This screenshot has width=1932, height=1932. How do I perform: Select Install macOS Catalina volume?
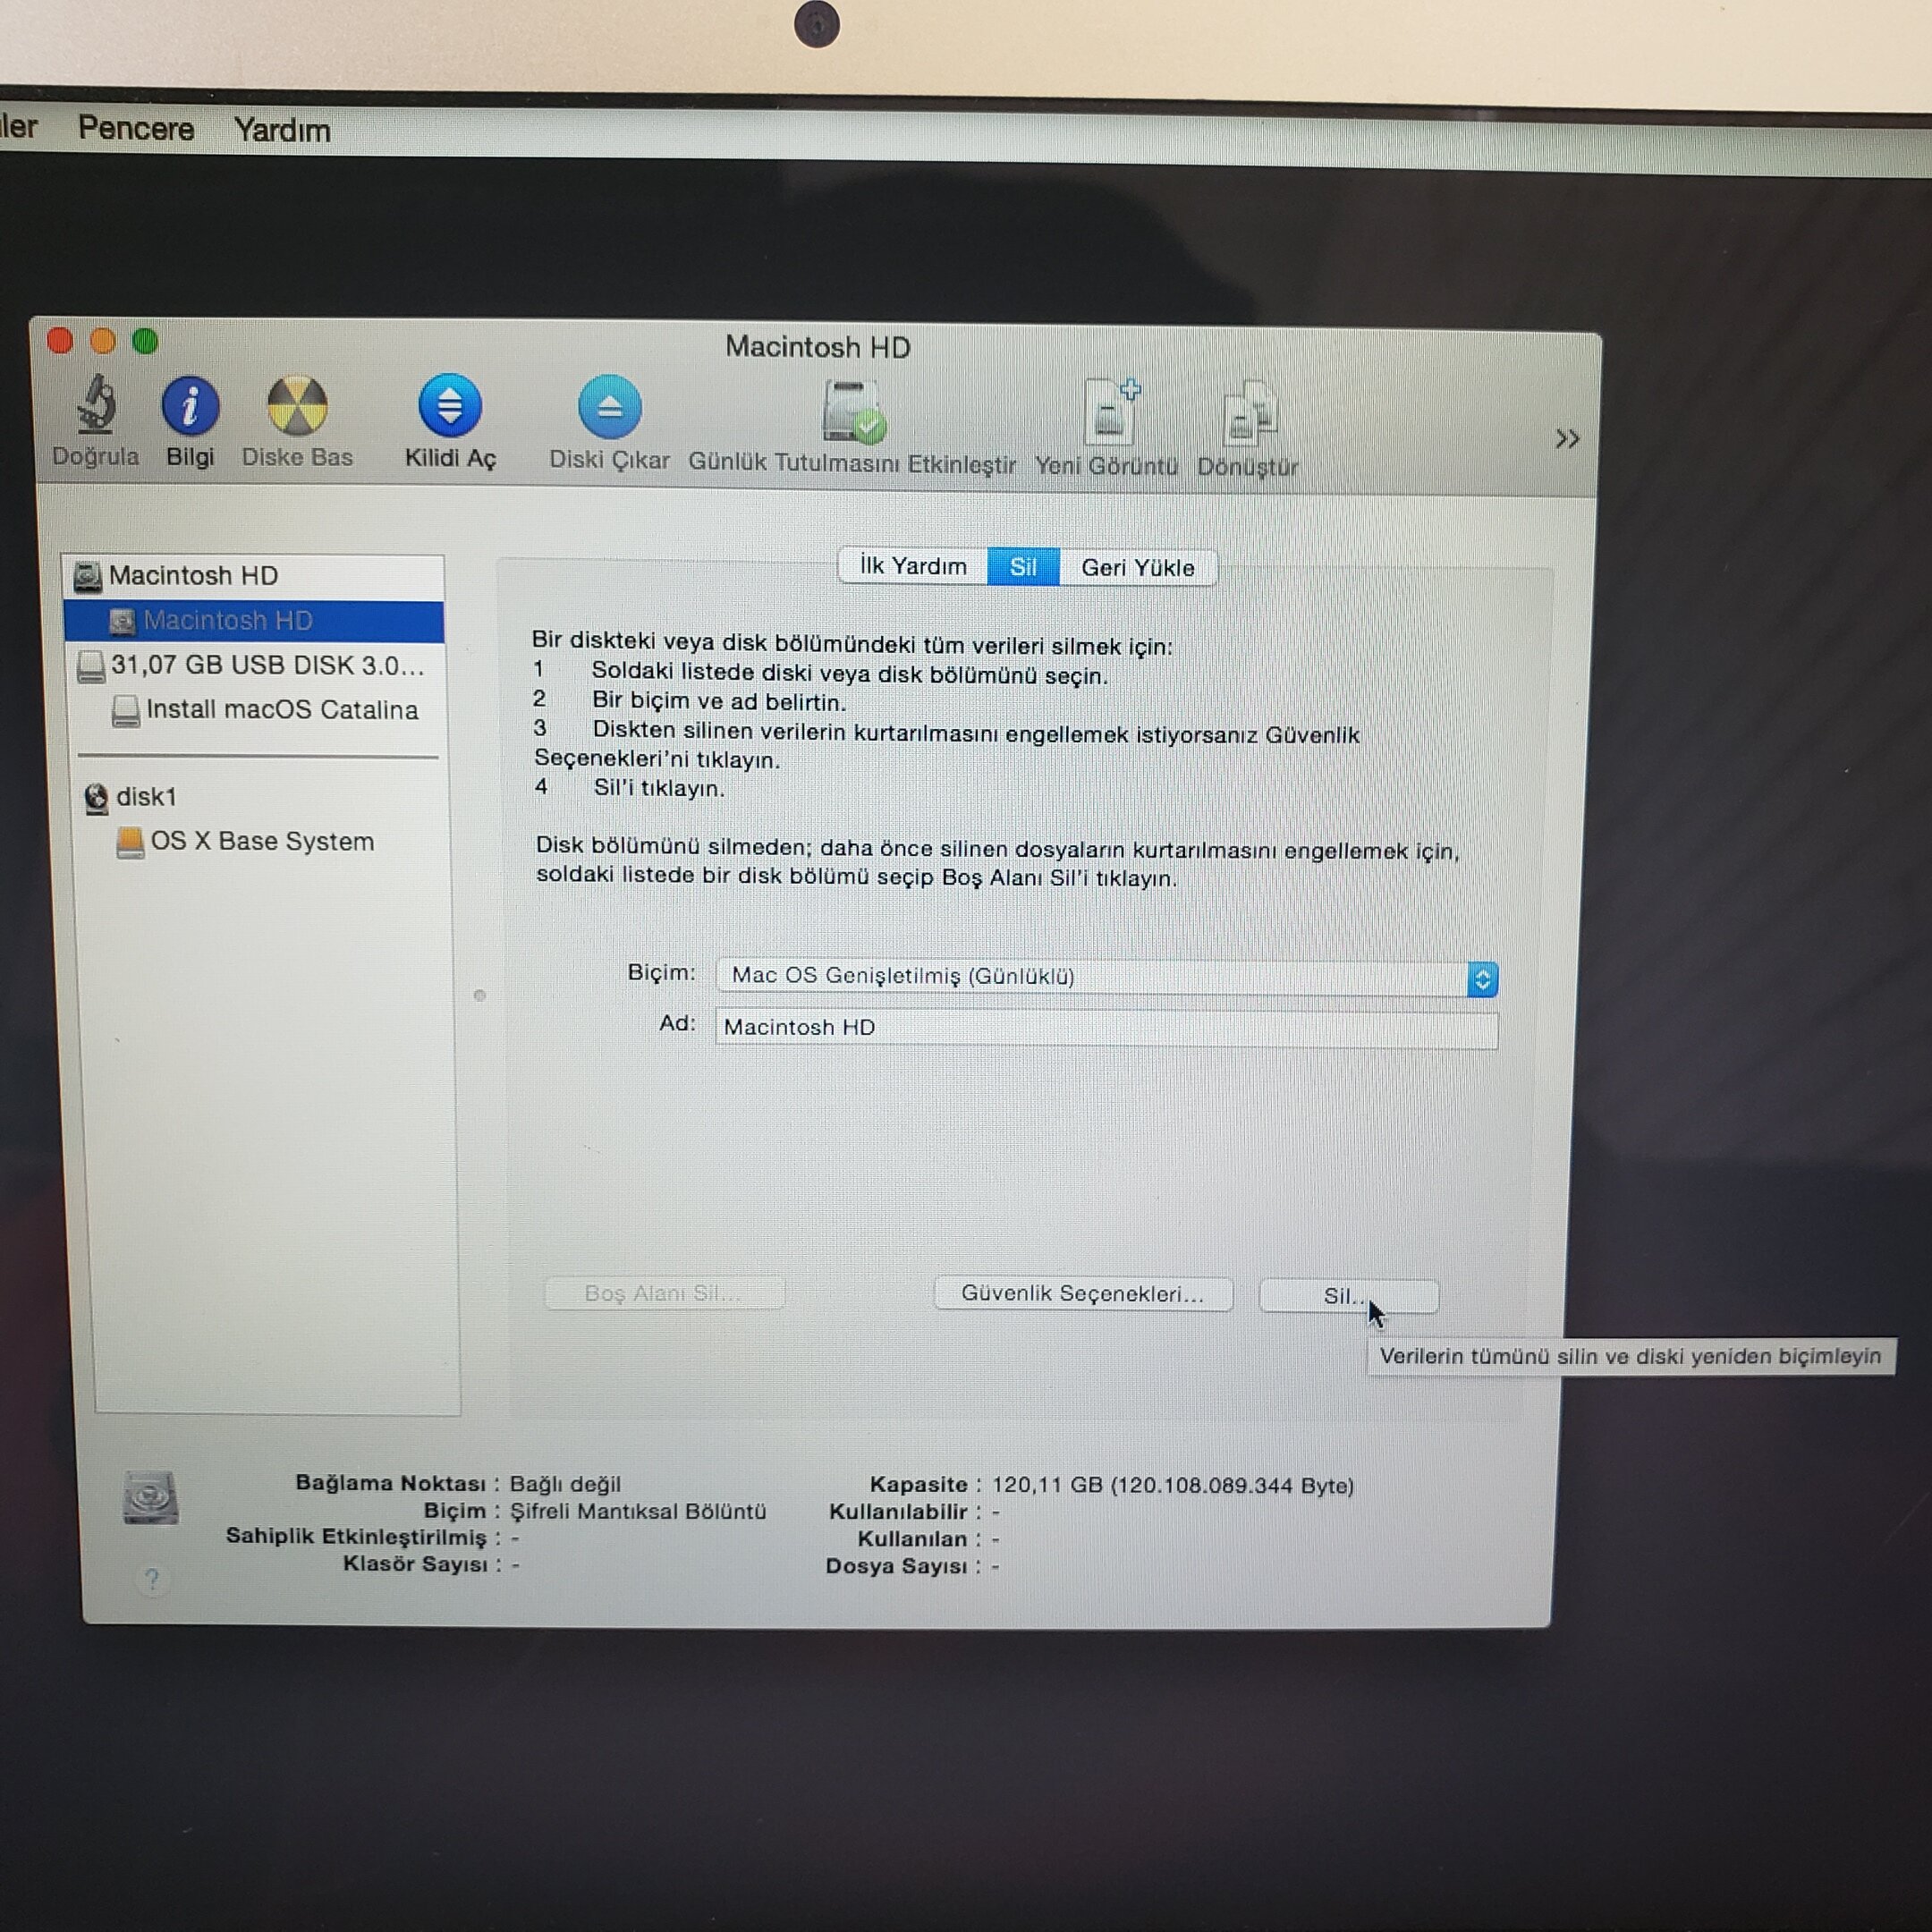[x=281, y=711]
